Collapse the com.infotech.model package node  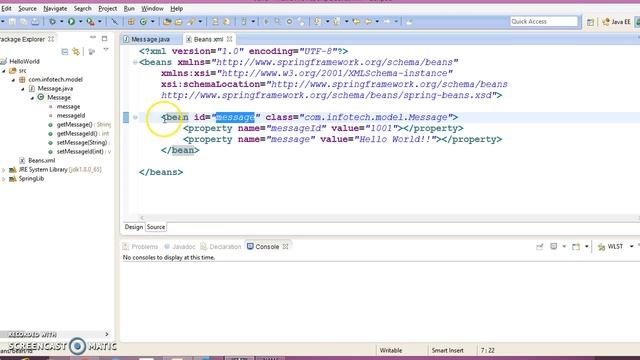pyautogui.click(x=13, y=80)
